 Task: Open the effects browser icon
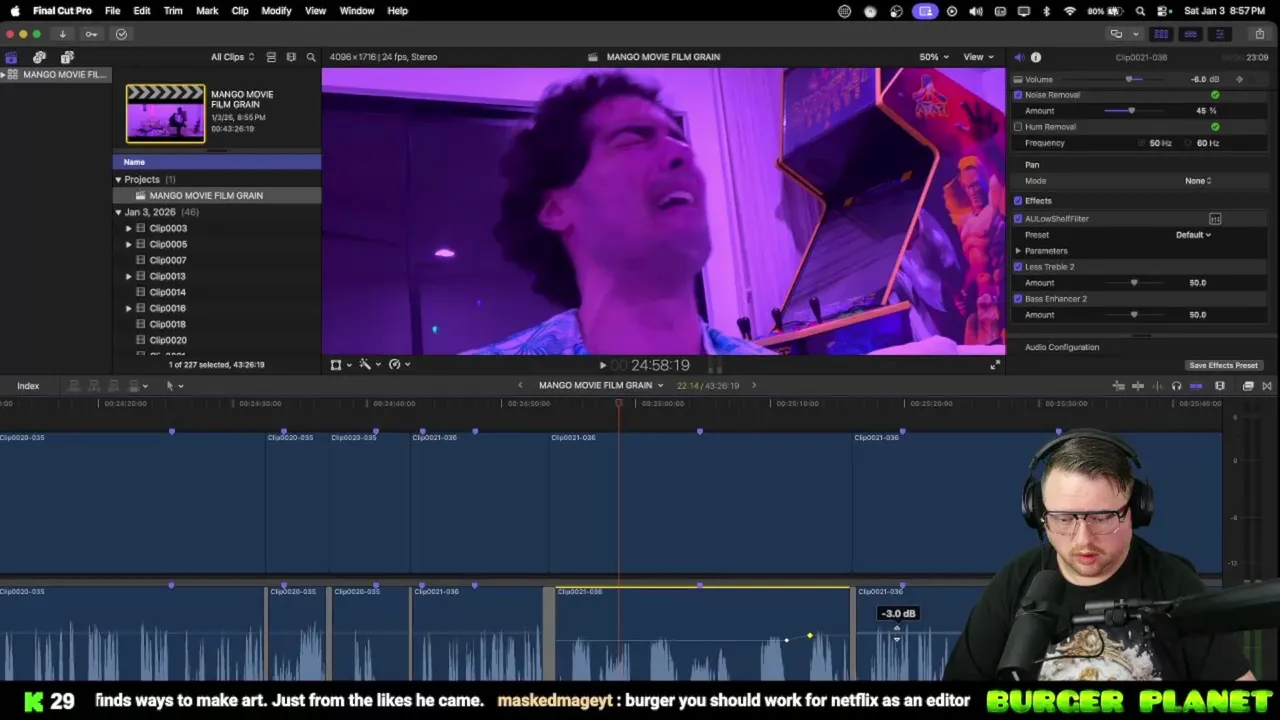click(1248, 386)
